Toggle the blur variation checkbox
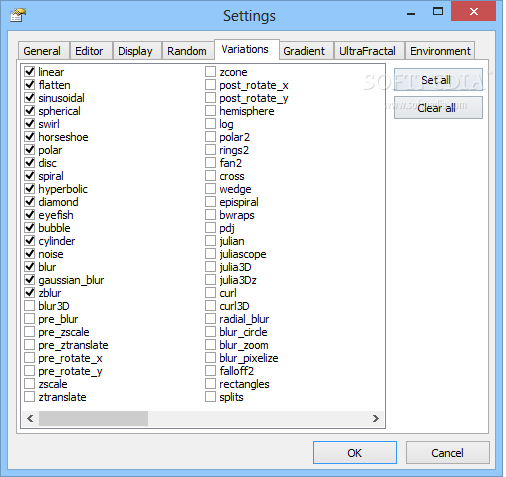Image resolution: width=506 pixels, height=477 pixels. (30, 266)
